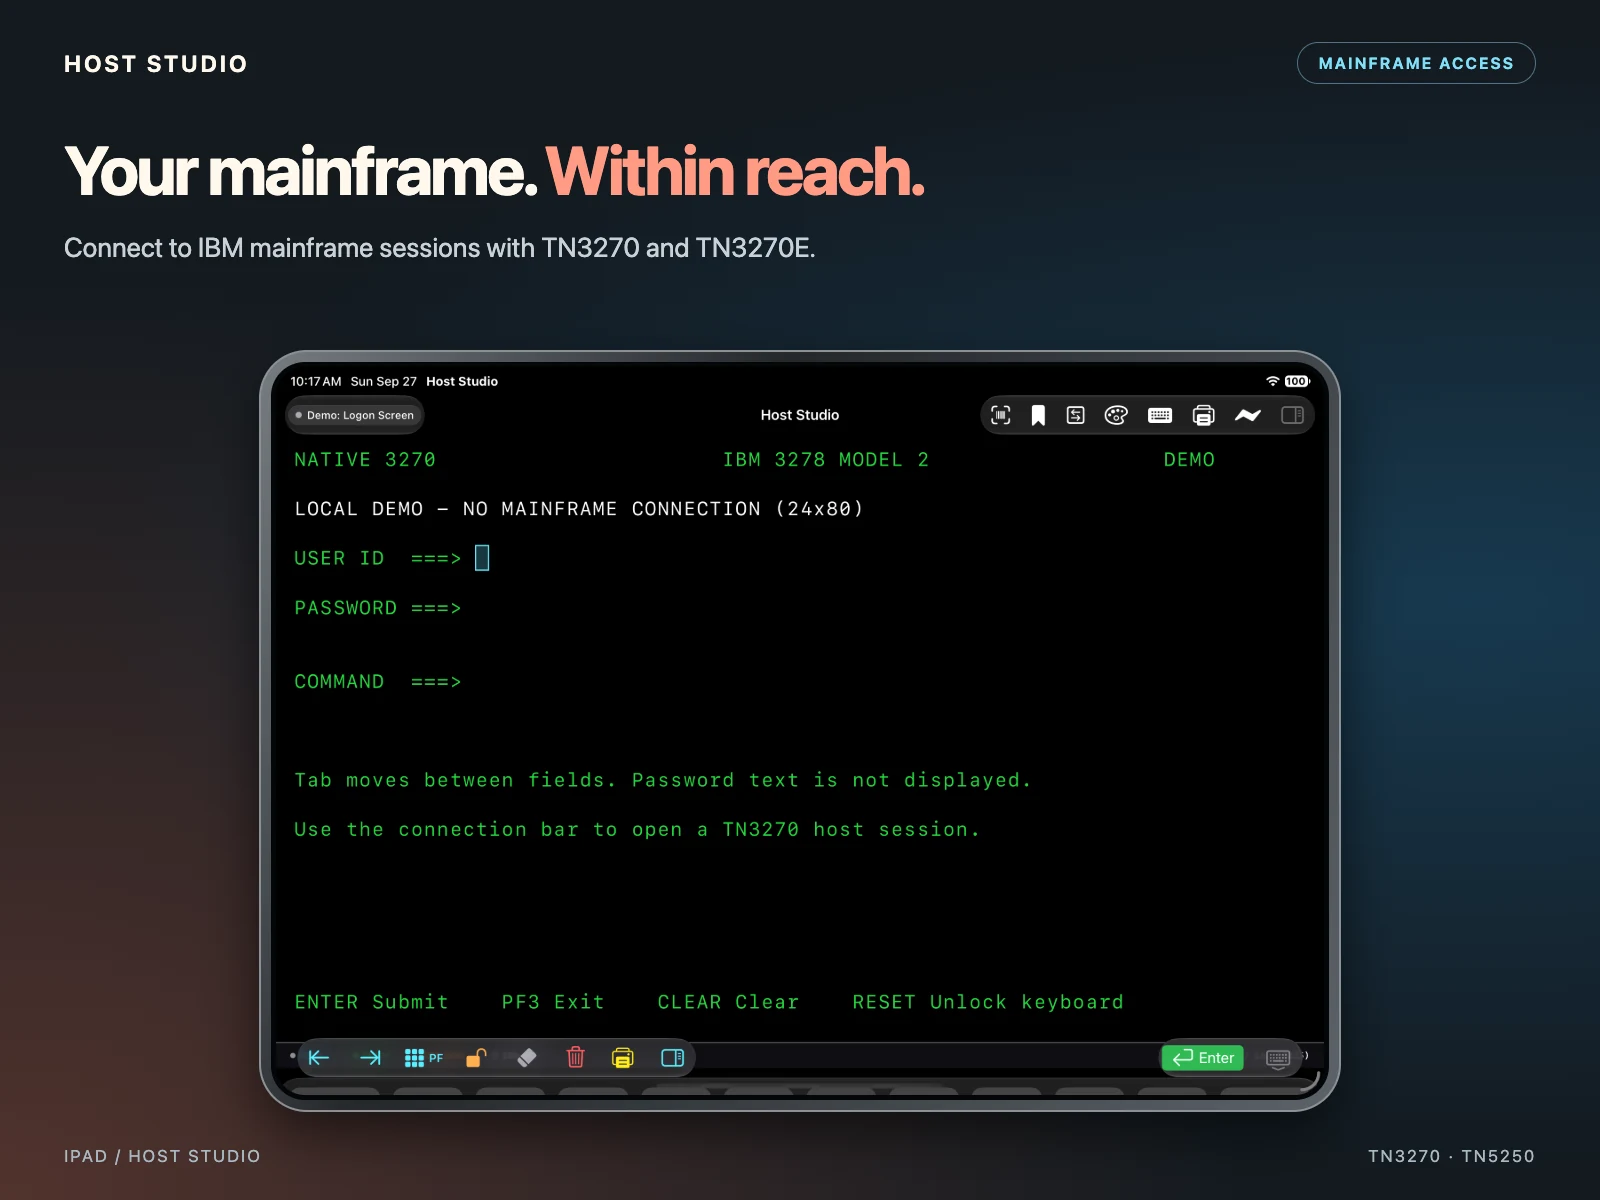The image size is (1600, 1200).
Task: Click the Wi-Fi status icon
Action: [x=1272, y=381]
